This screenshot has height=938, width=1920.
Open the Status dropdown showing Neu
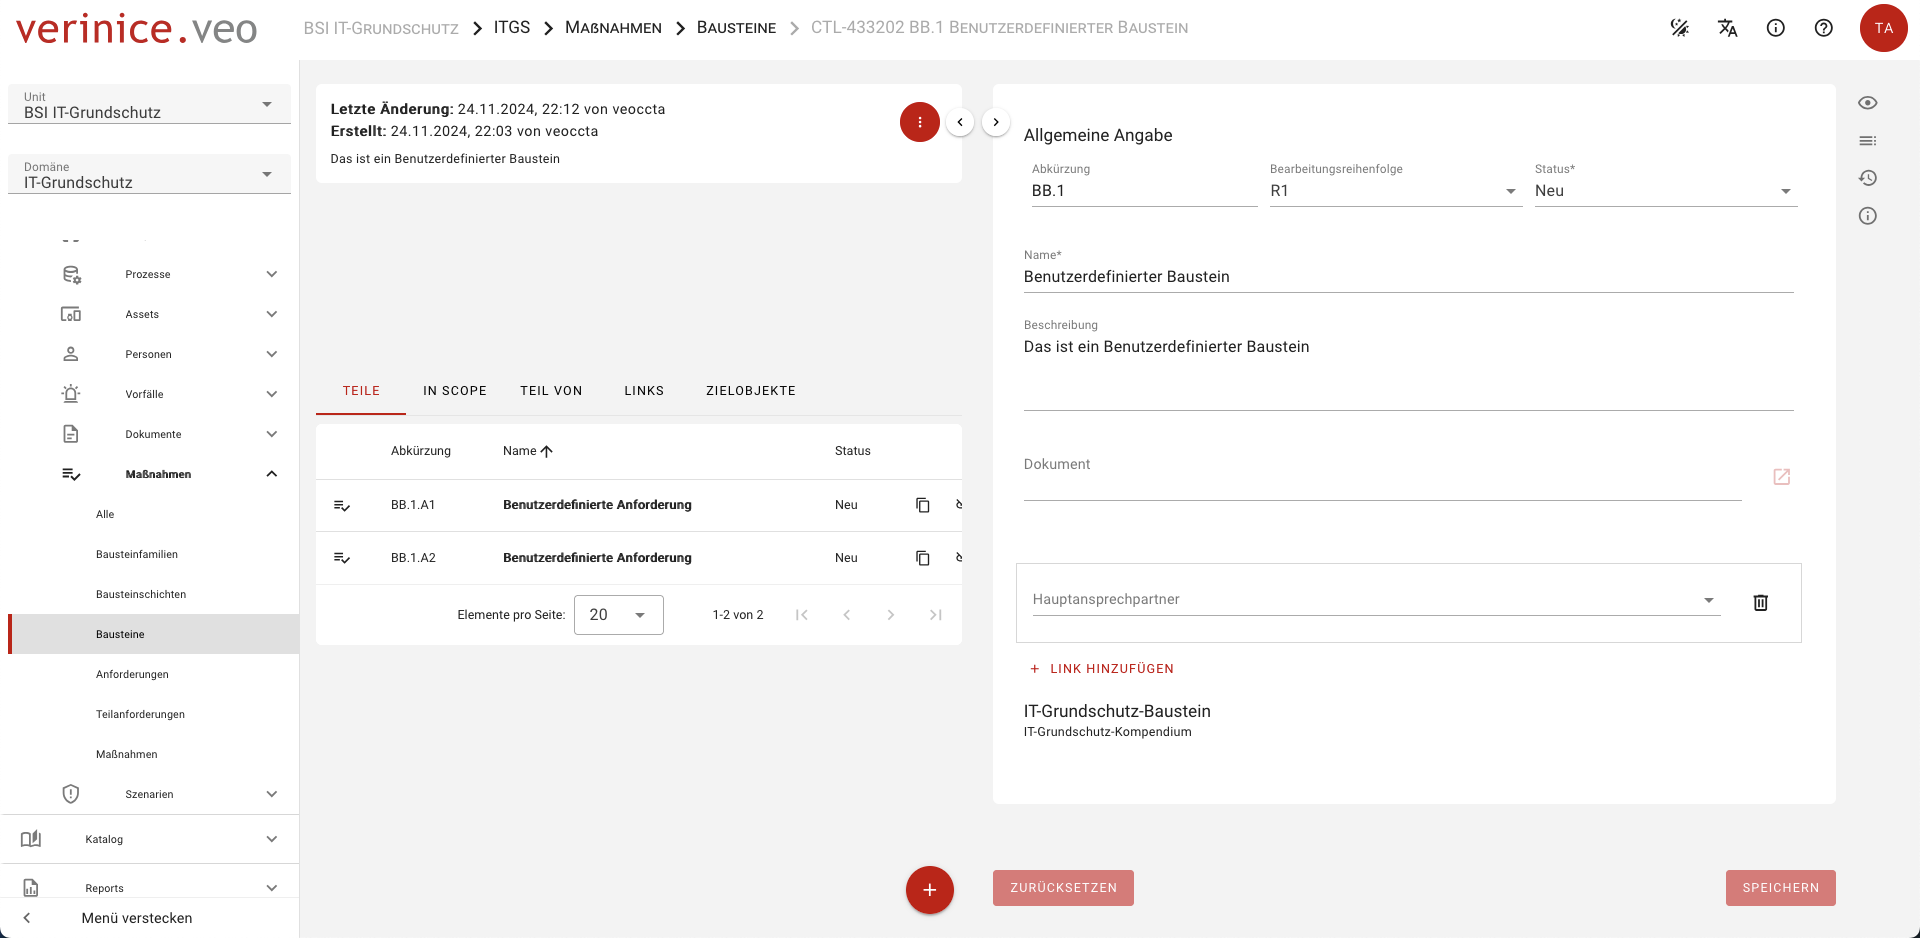(x=1664, y=191)
